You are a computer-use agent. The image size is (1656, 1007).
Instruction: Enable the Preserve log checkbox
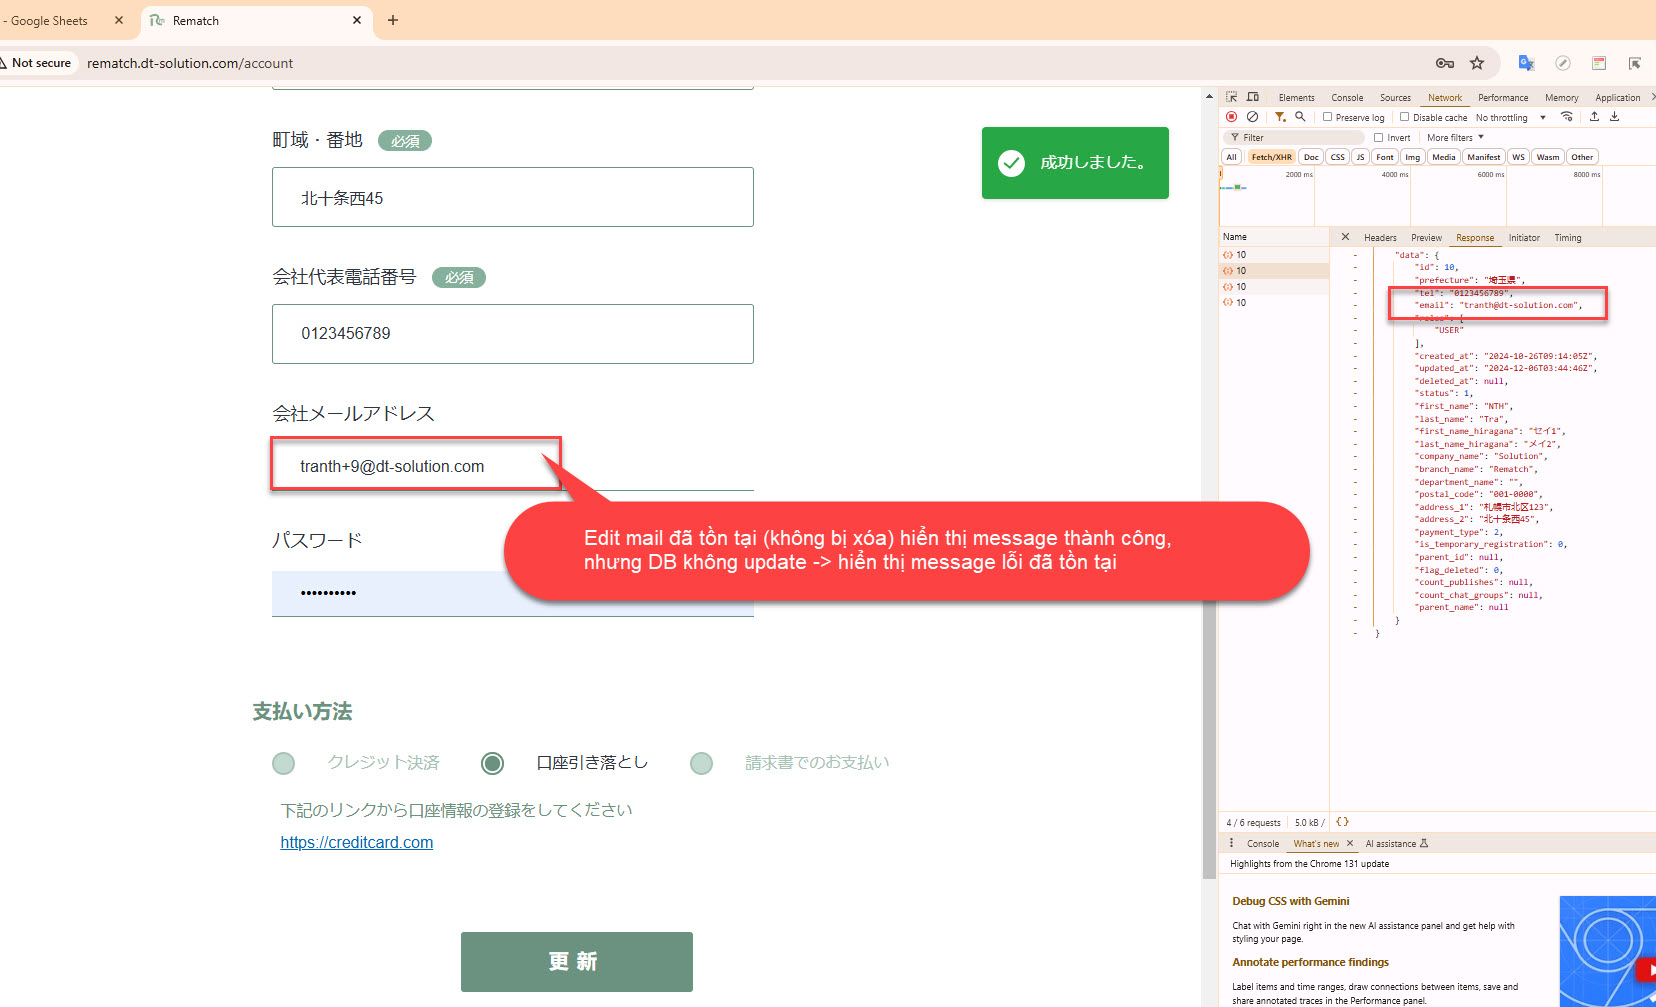click(x=1328, y=117)
